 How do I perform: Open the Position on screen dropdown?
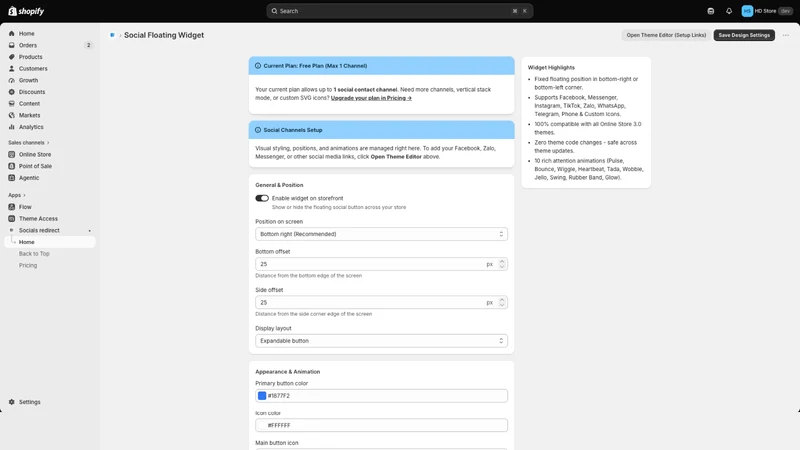tap(381, 234)
